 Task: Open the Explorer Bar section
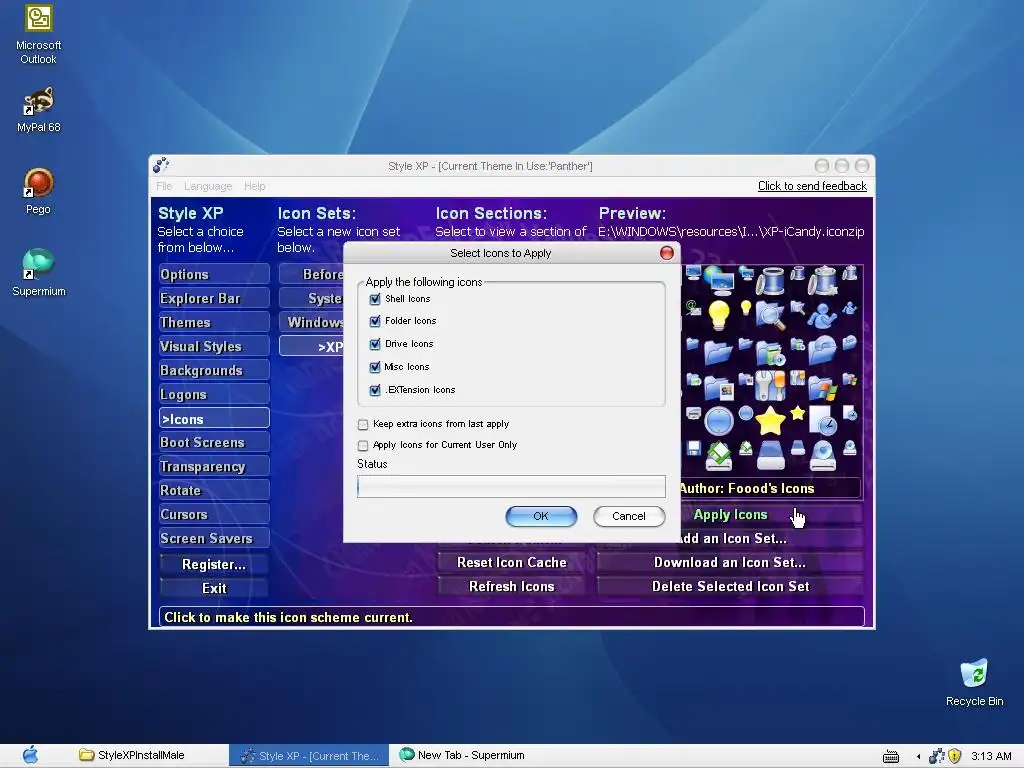214,298
